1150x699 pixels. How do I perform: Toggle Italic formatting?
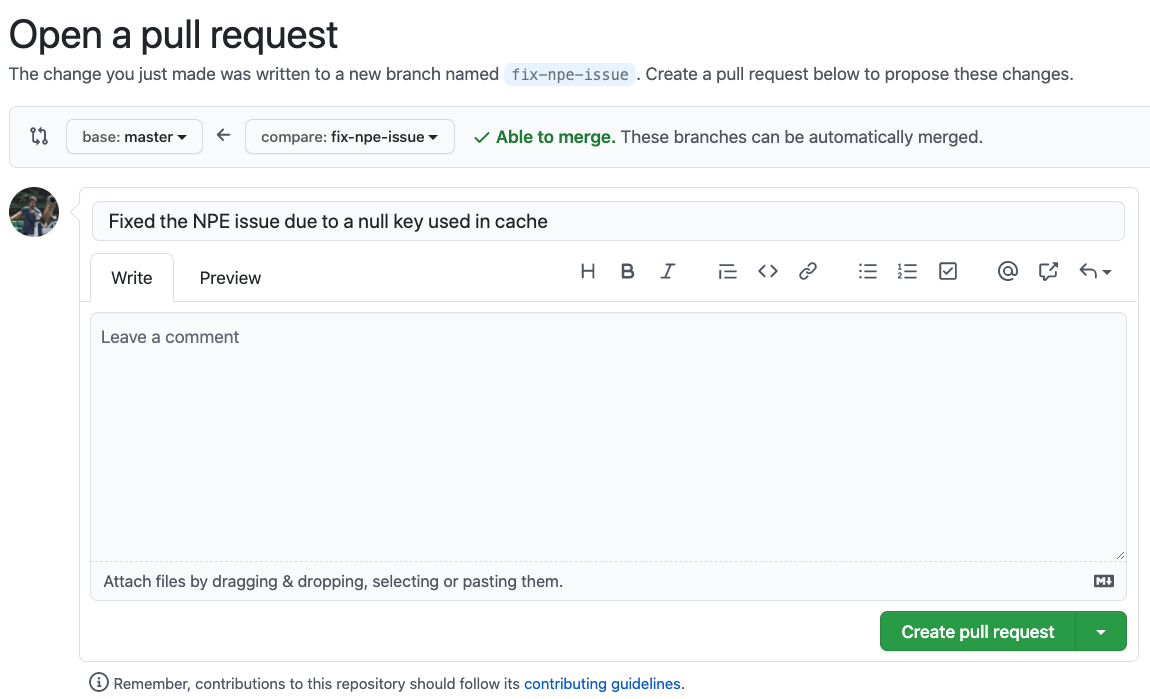click(x=667, y=270)
